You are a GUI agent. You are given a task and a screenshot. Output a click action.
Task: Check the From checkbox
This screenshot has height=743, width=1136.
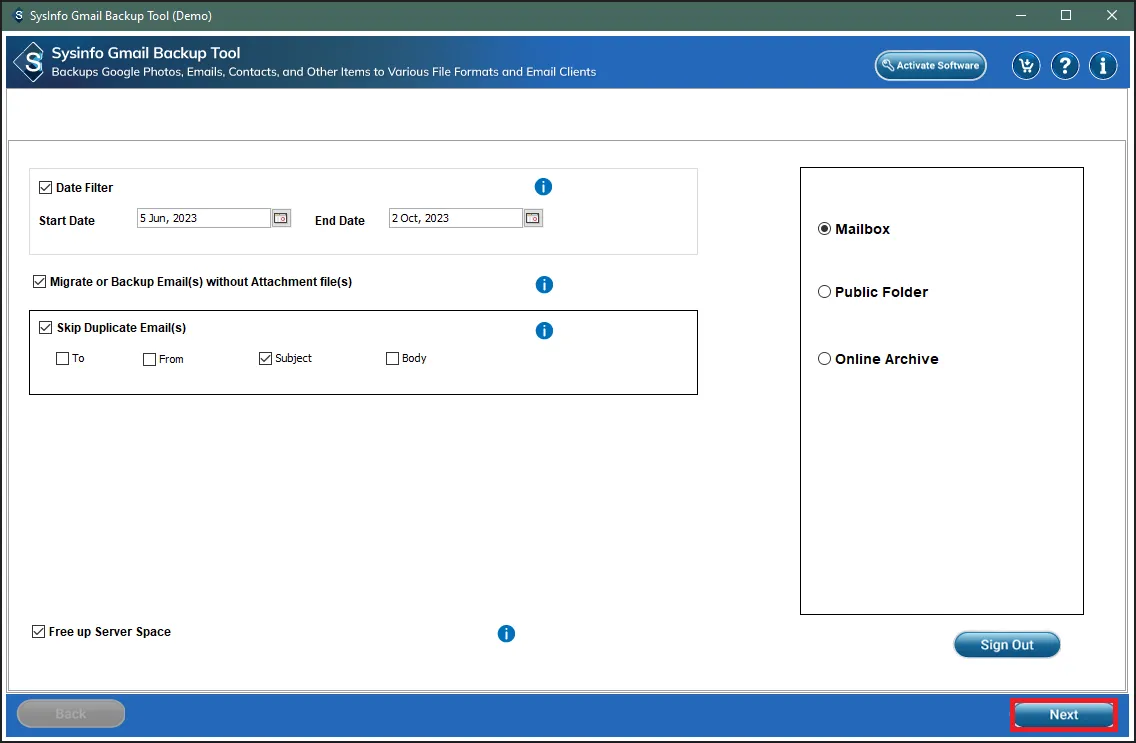150,360
